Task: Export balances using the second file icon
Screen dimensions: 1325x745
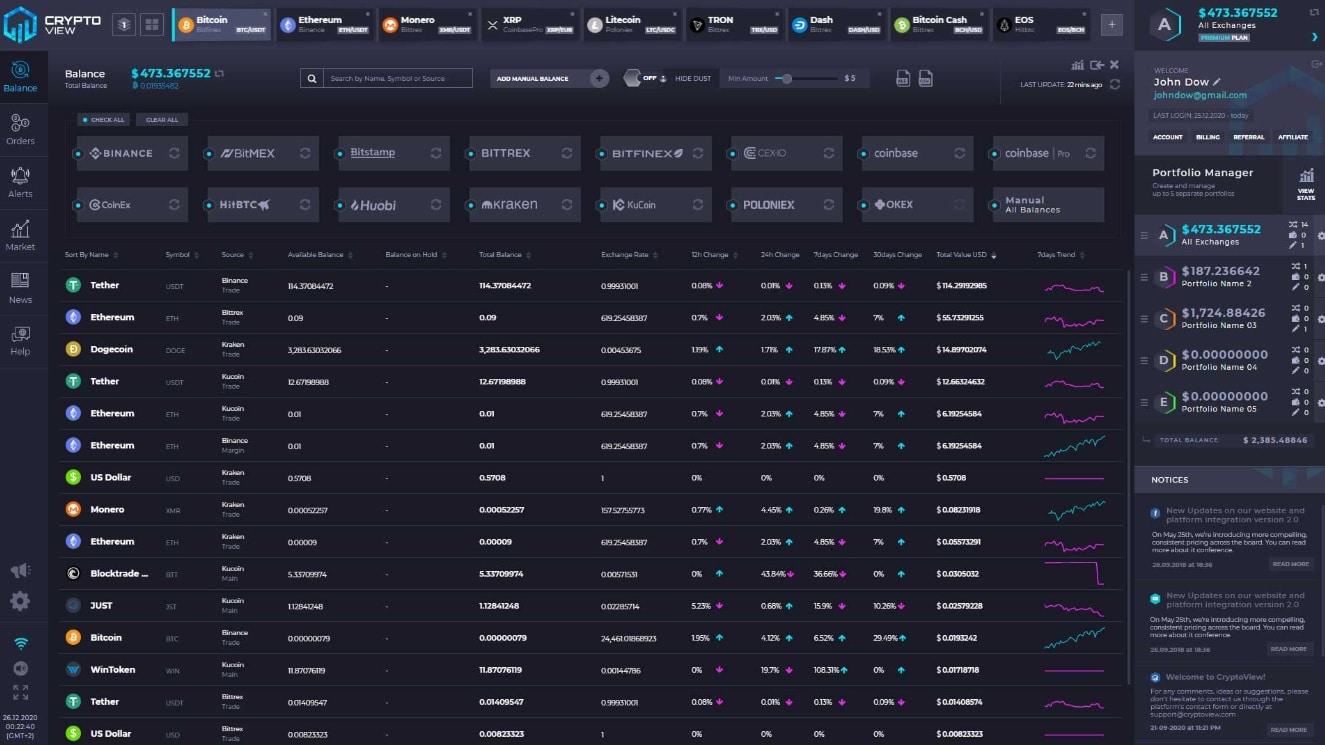Action: pyautogui.click(x=926, y=78)
